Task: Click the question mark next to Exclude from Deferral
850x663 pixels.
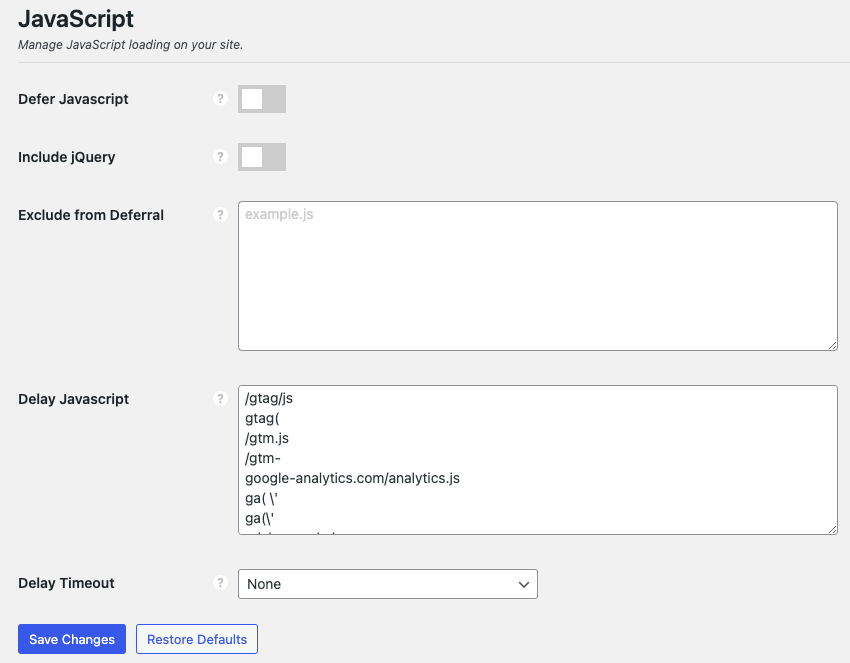Action: [221, 215]
